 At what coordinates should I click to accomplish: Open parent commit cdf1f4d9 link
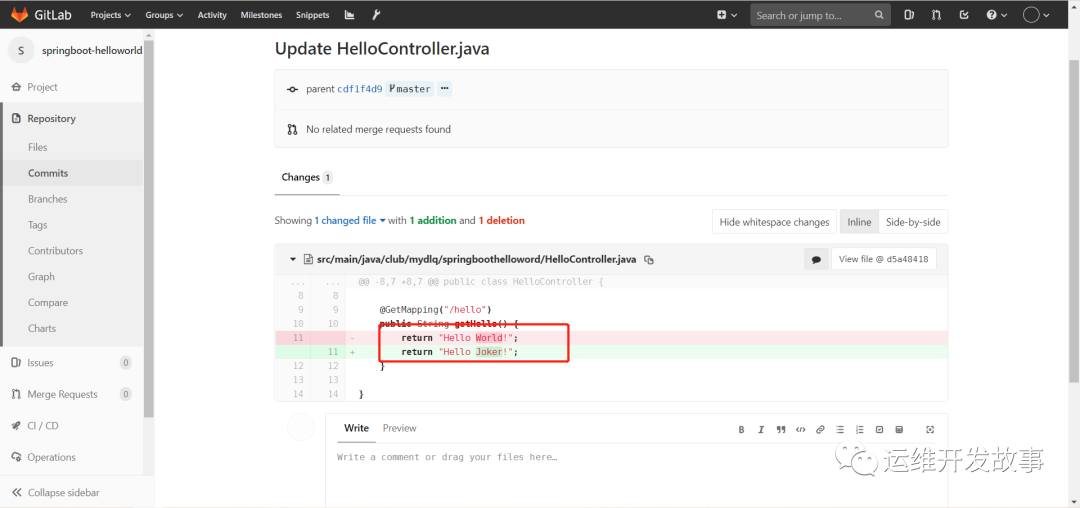[x=360, y=89]
